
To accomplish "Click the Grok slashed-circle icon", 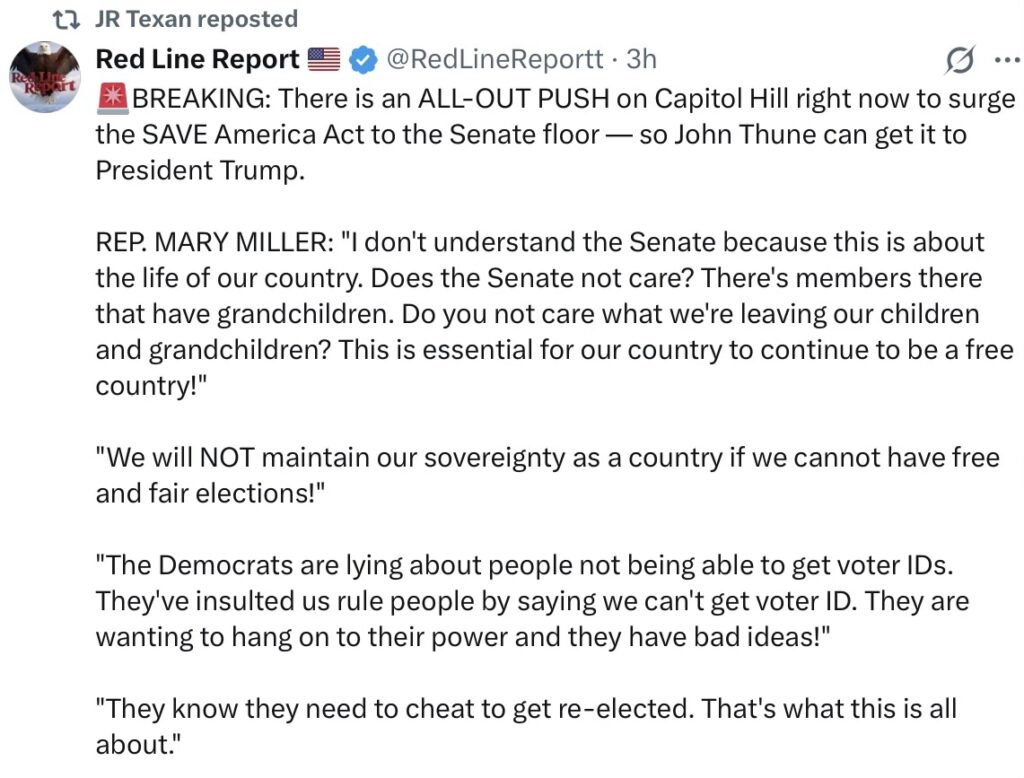I will 959,61.
